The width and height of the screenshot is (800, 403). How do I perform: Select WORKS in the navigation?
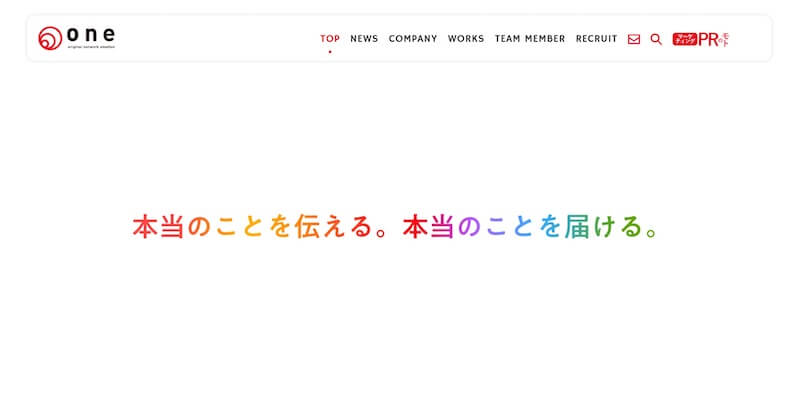tap(466, 39)
